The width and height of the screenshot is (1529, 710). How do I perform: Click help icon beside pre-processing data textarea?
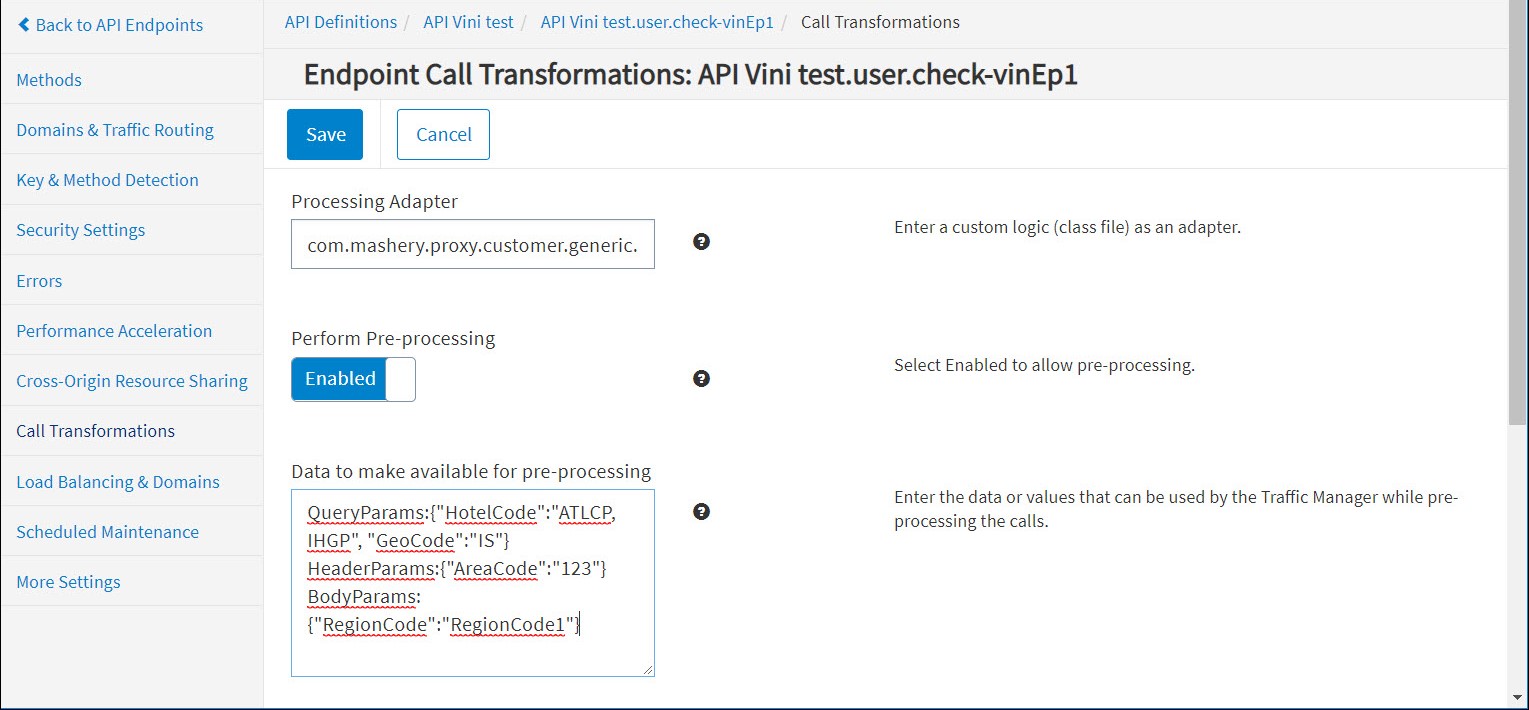tap(701, 512)
